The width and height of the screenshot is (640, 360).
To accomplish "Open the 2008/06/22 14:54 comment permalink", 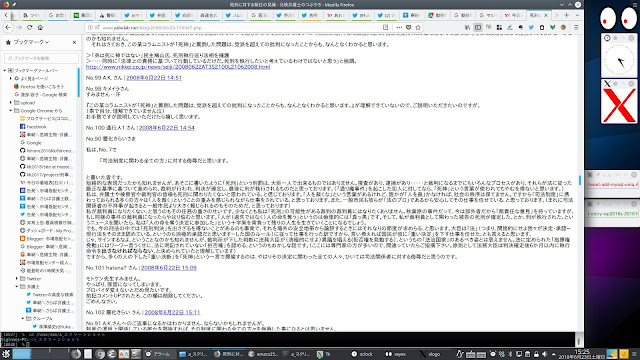I will [x=167, y=128].
